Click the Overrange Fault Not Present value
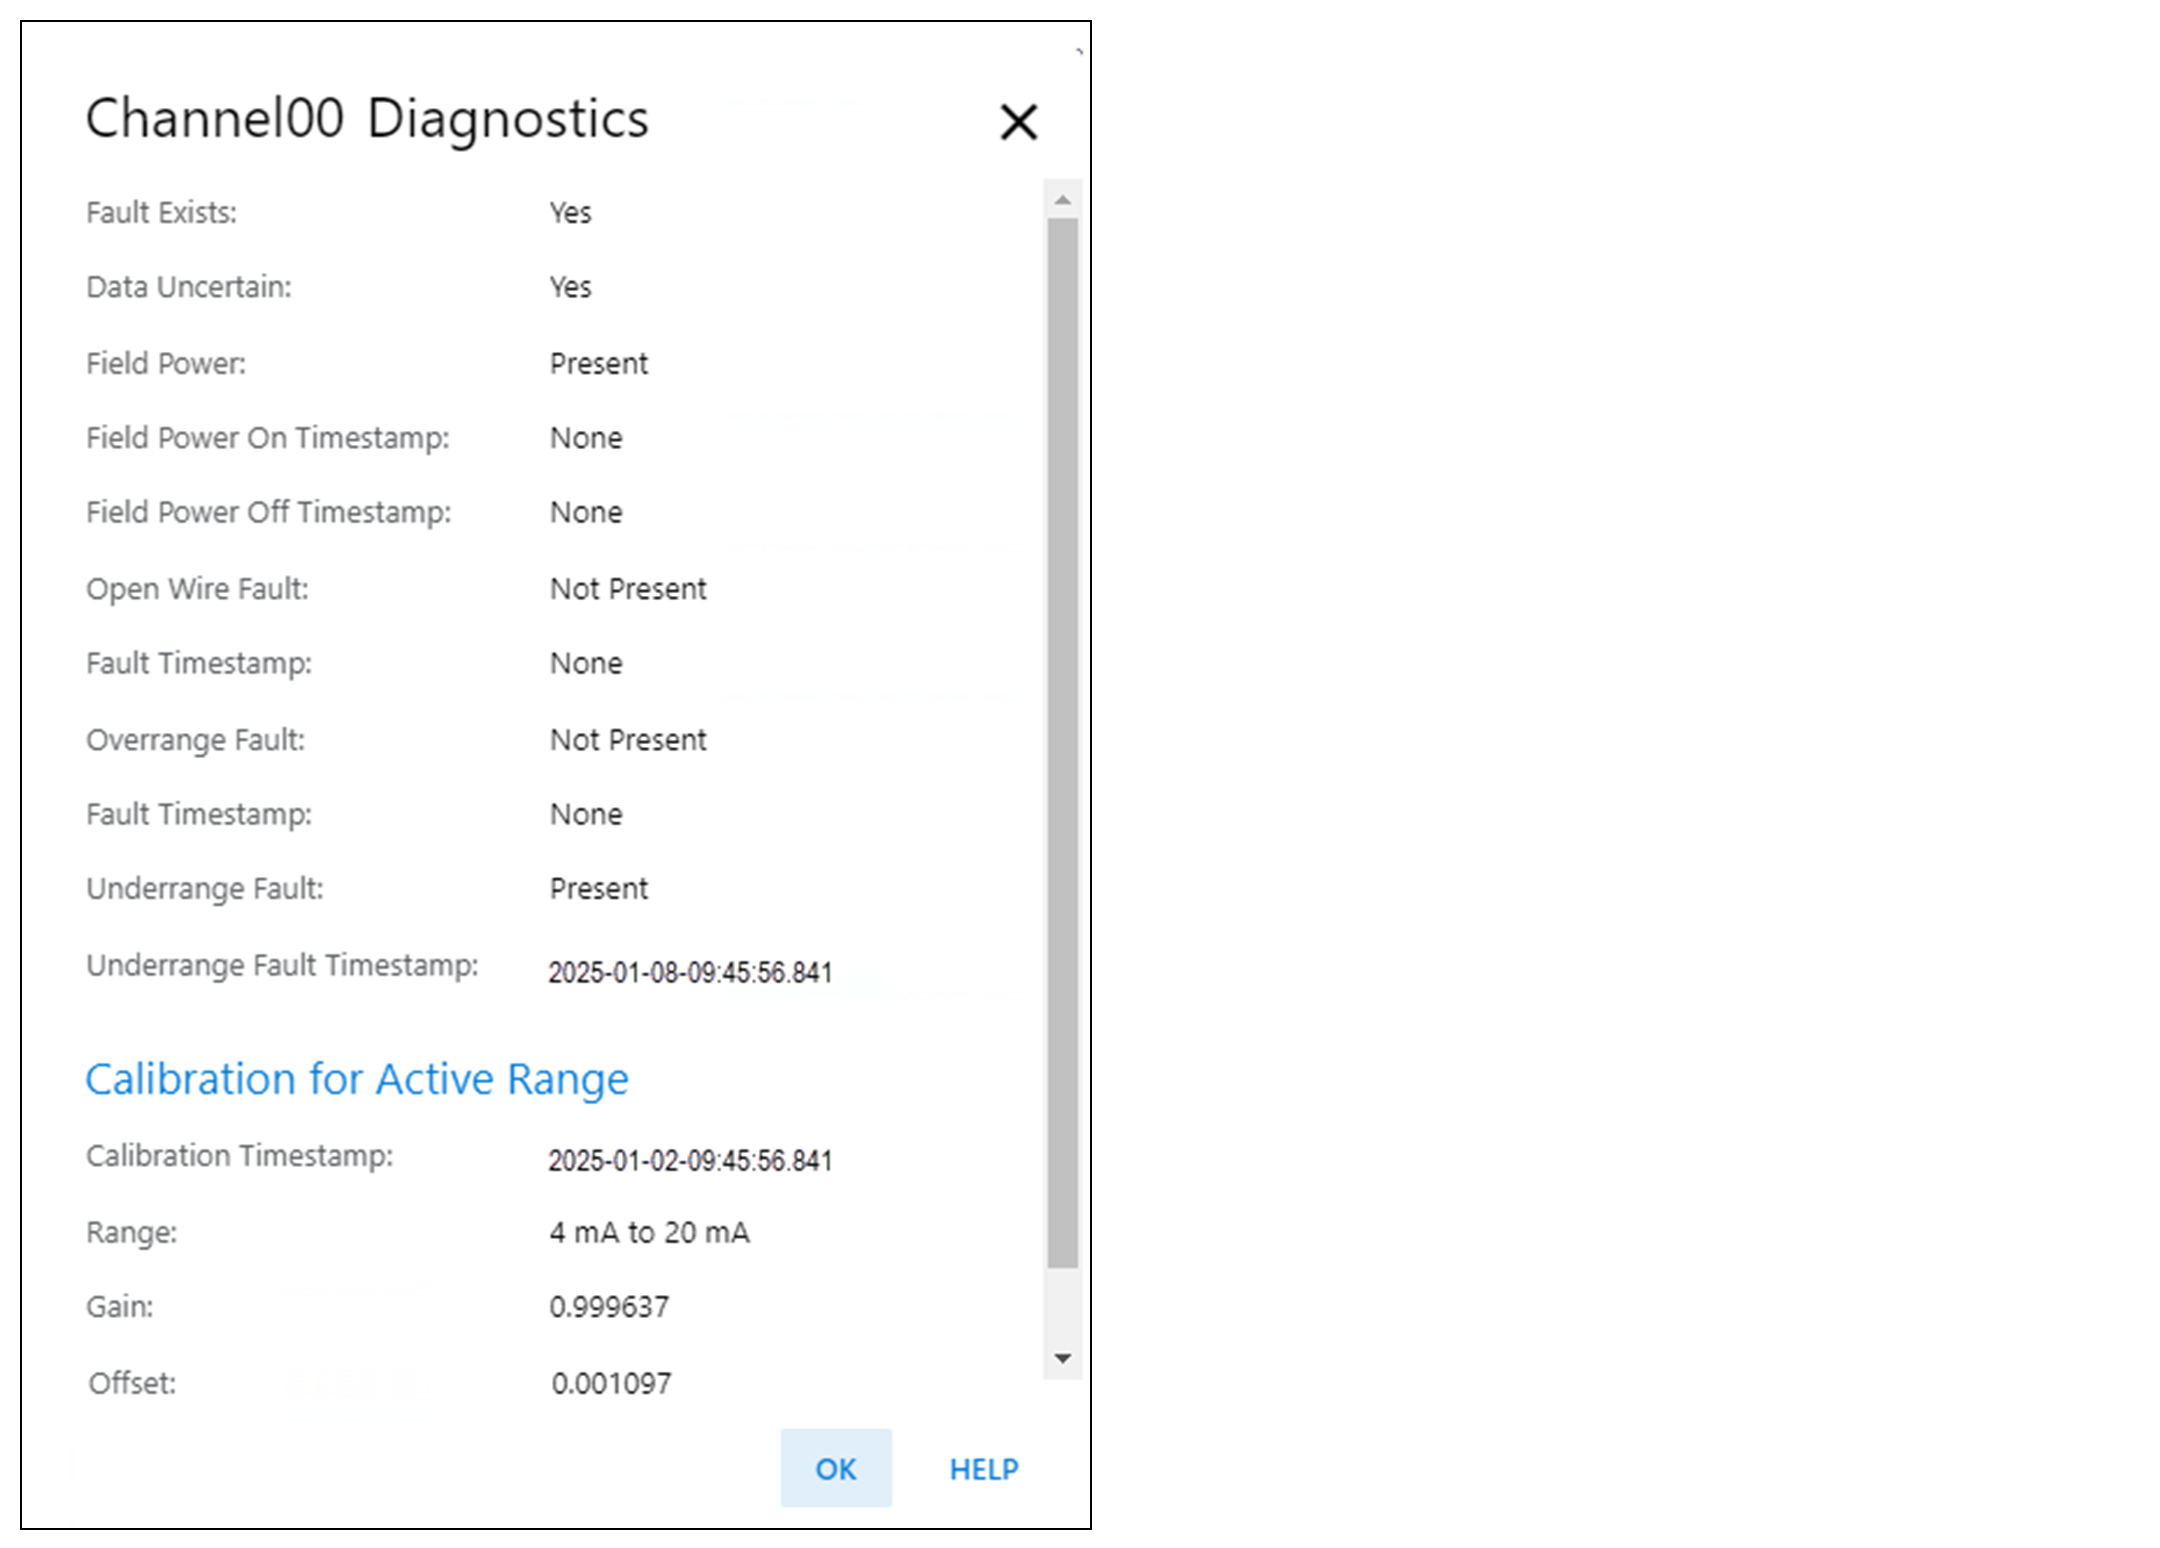 tap(628, 740)
